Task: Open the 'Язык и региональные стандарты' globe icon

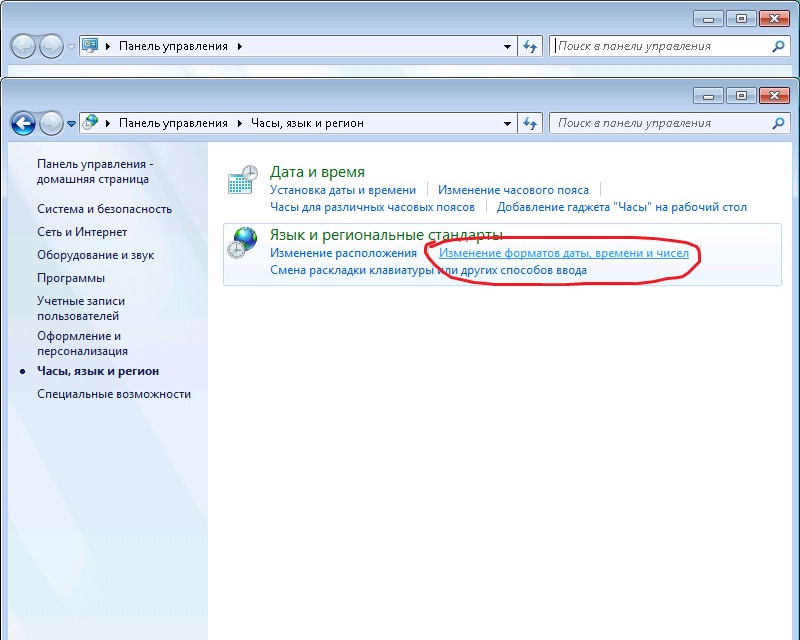Action: pos(242,242)
